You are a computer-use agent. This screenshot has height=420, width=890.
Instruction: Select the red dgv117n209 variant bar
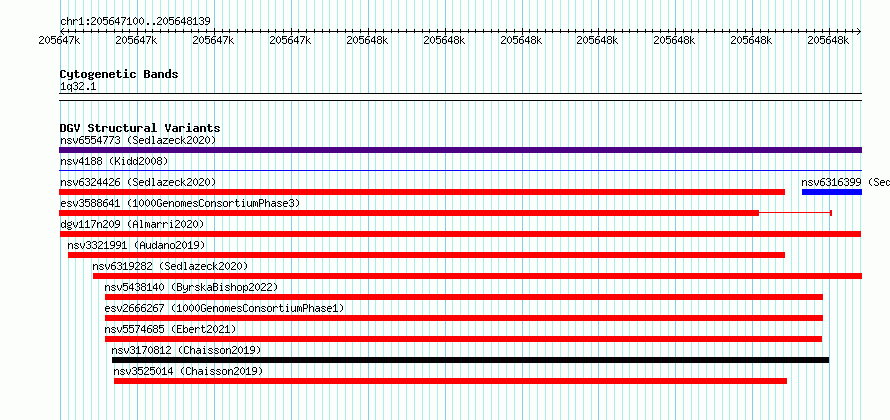(460, 234)
